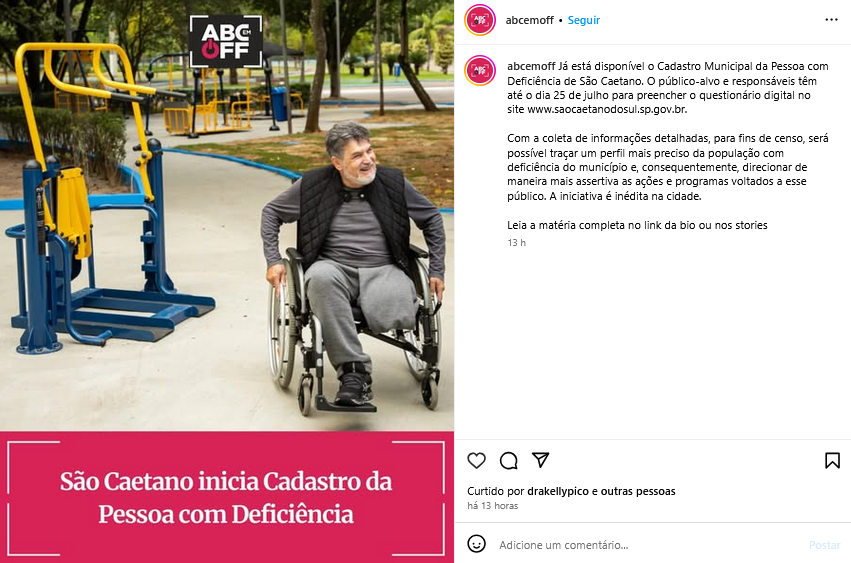Click the abcemoff profile avatar in the header
This screenshot has width=851, height=563.
click(480, 20)
